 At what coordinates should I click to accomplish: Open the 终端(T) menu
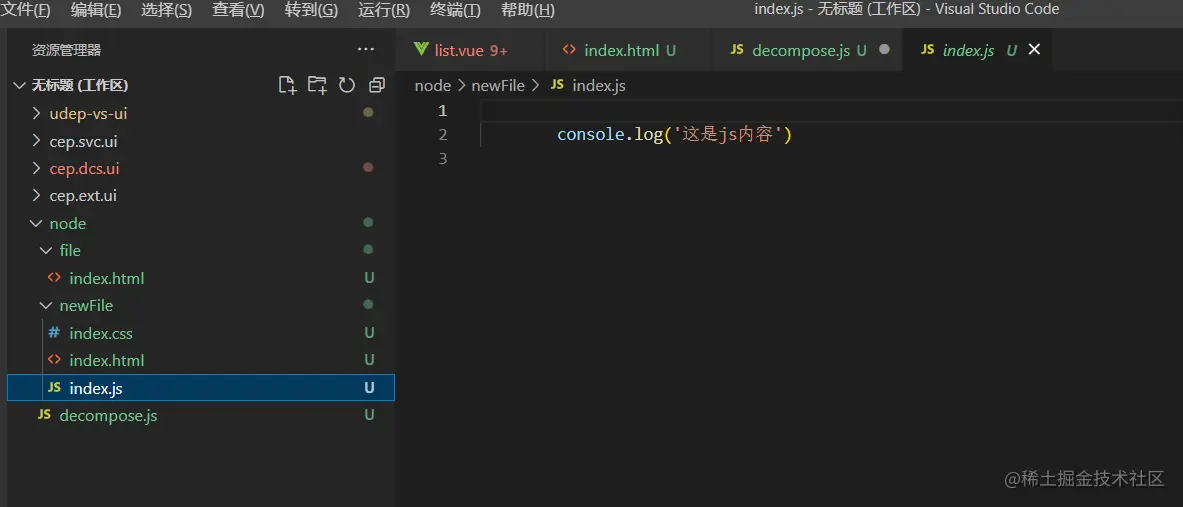point(455,10)
